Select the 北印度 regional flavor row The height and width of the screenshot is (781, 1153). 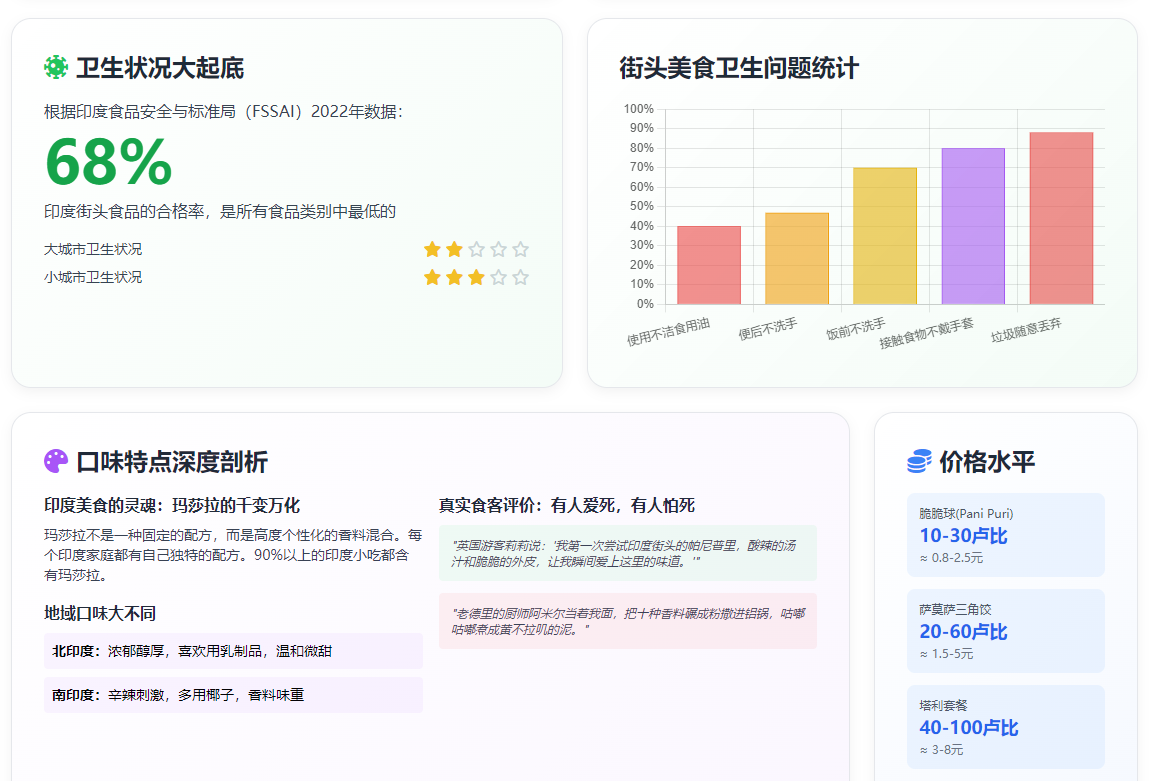233,651
